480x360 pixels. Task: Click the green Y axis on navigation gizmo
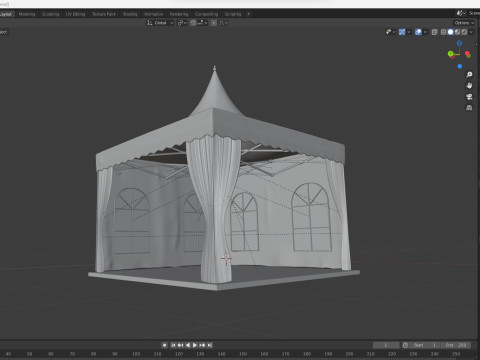[450, 54]
